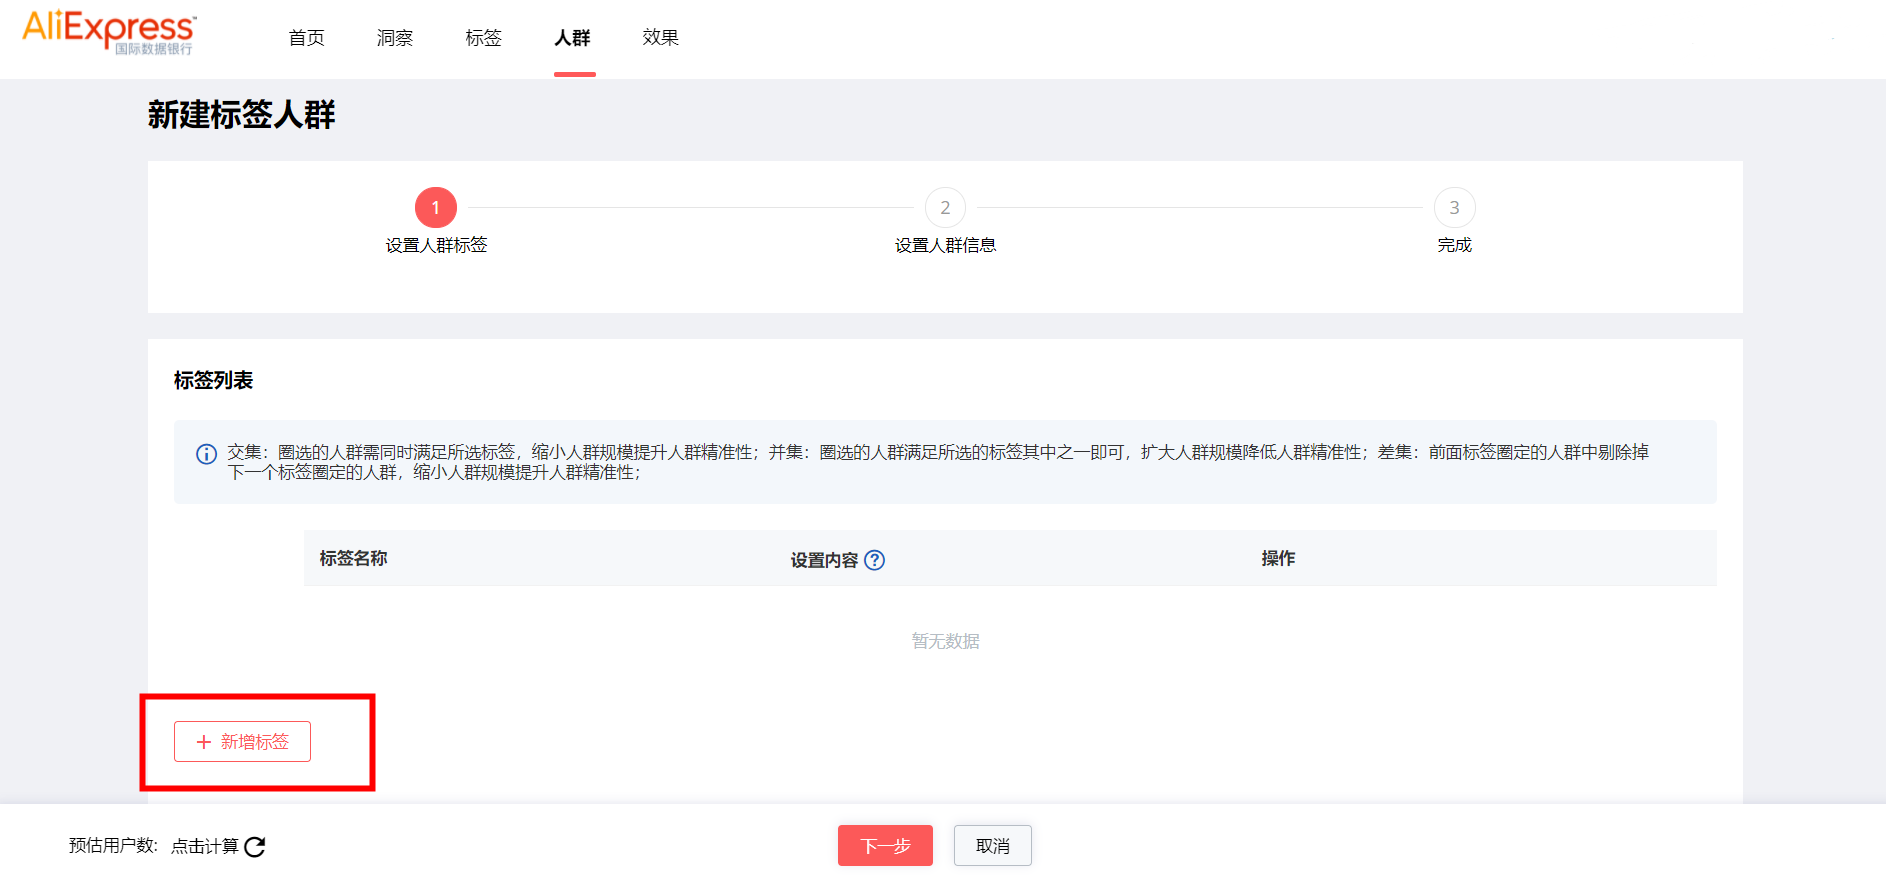Open the 效果 tab

(661, 38)
